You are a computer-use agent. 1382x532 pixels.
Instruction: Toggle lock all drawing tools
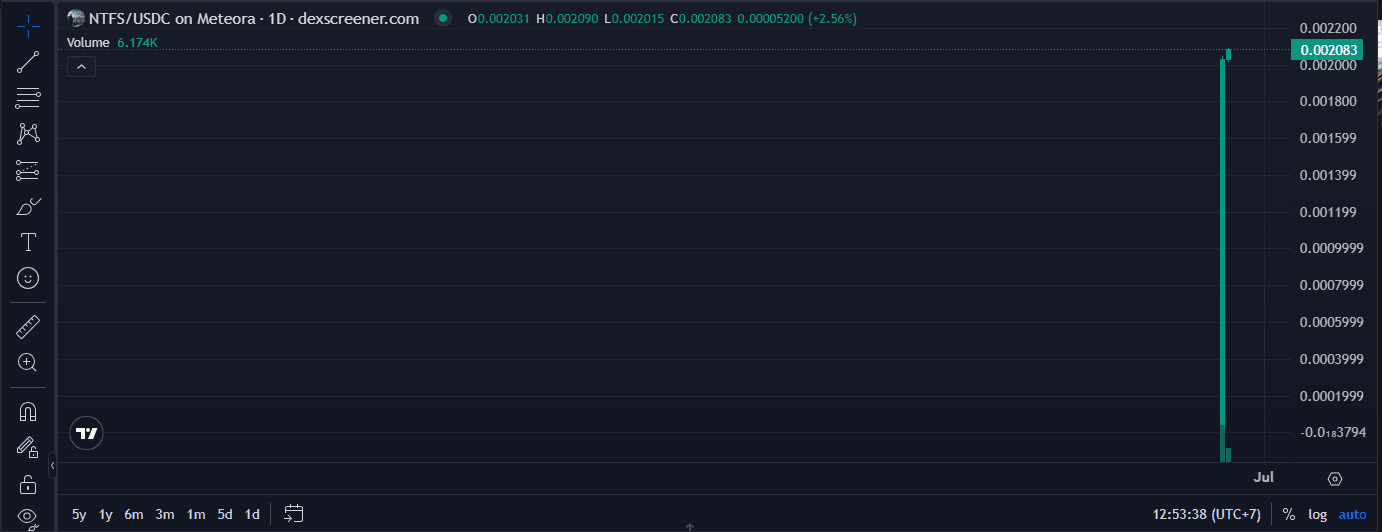click(x=28, y=484)
